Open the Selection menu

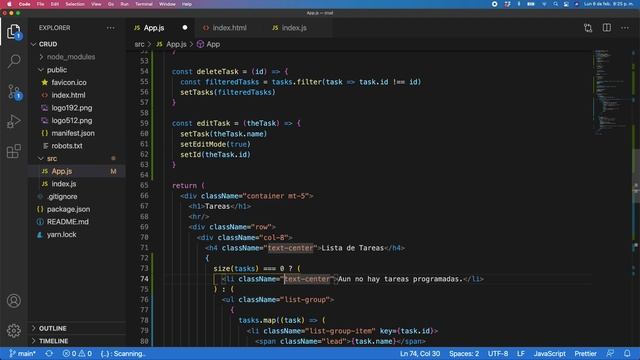(x=75, y=4)
